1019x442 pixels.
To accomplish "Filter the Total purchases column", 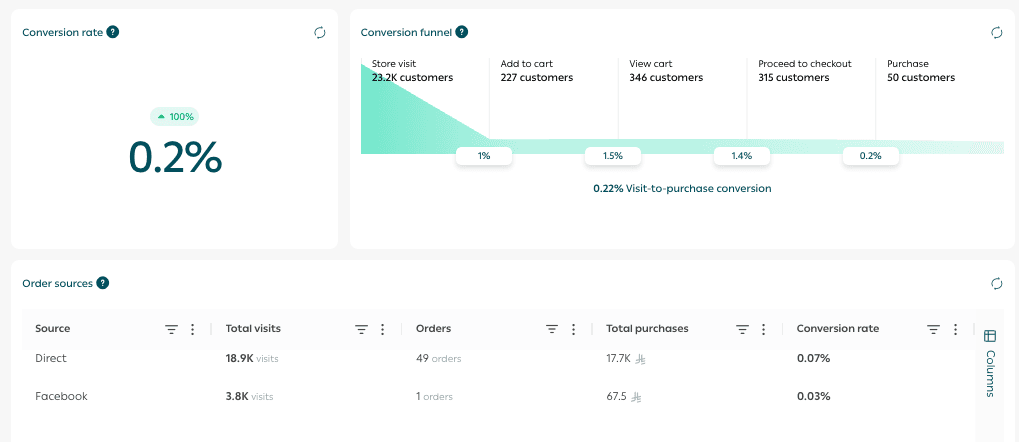I will coord(742,329).
